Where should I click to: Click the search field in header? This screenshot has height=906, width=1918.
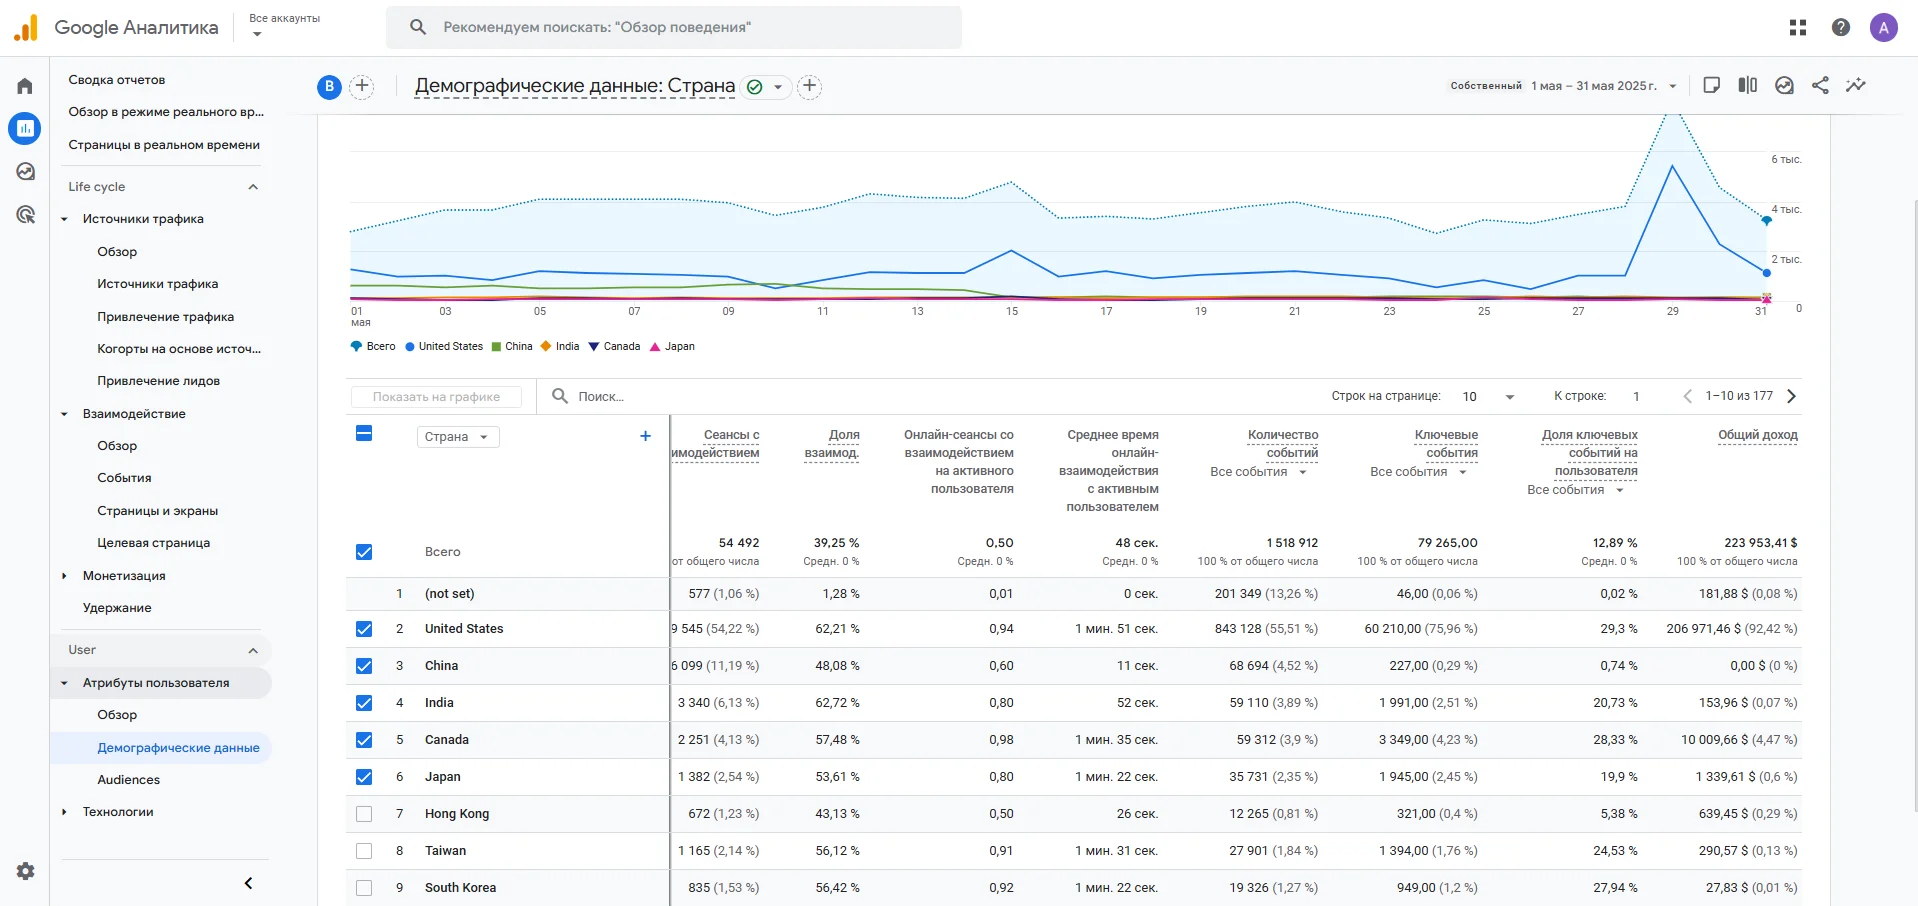673,28
